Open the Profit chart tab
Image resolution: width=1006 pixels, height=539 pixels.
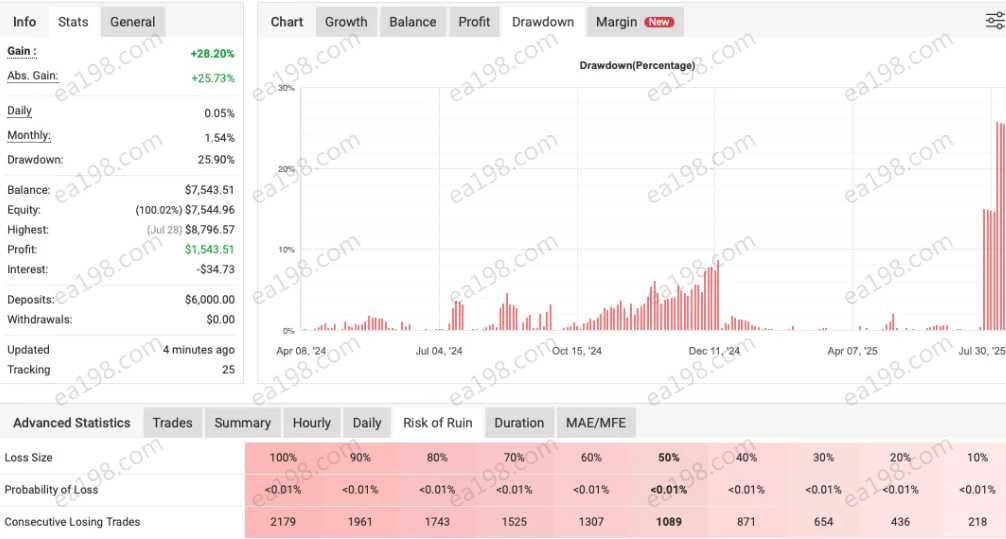pos(474,22)
